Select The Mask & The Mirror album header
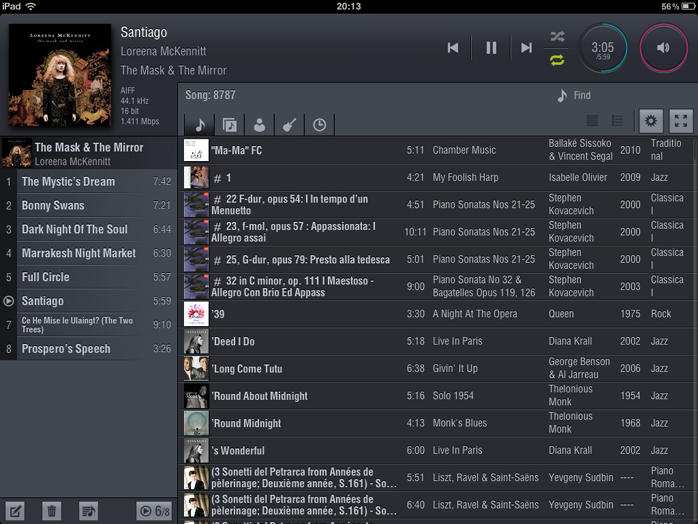 pyautogui.click(x=89, y=153)
